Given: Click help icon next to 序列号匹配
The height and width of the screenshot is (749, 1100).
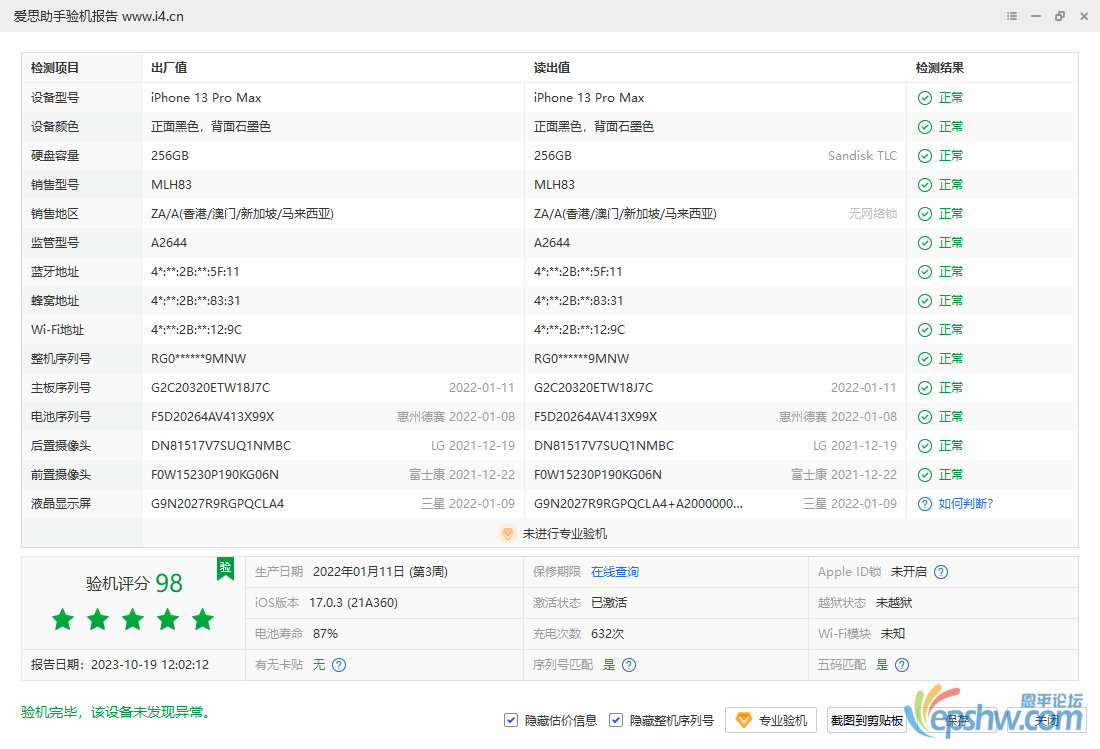Looking at the screenshot, I should click(x=629, y=665).
